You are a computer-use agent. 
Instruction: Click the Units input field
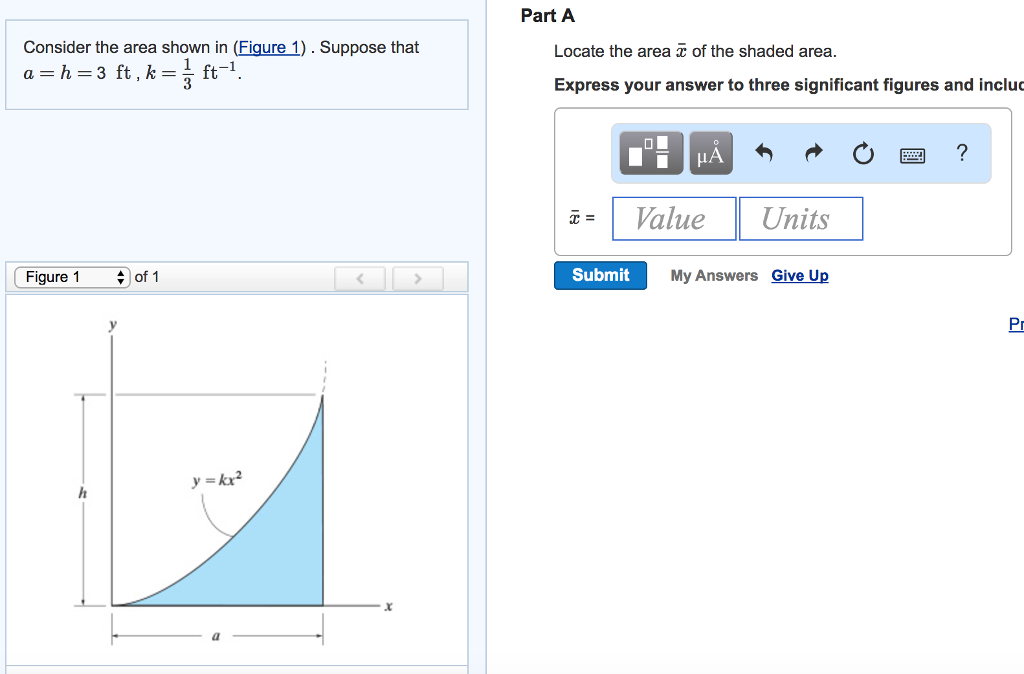pos(800,218)
